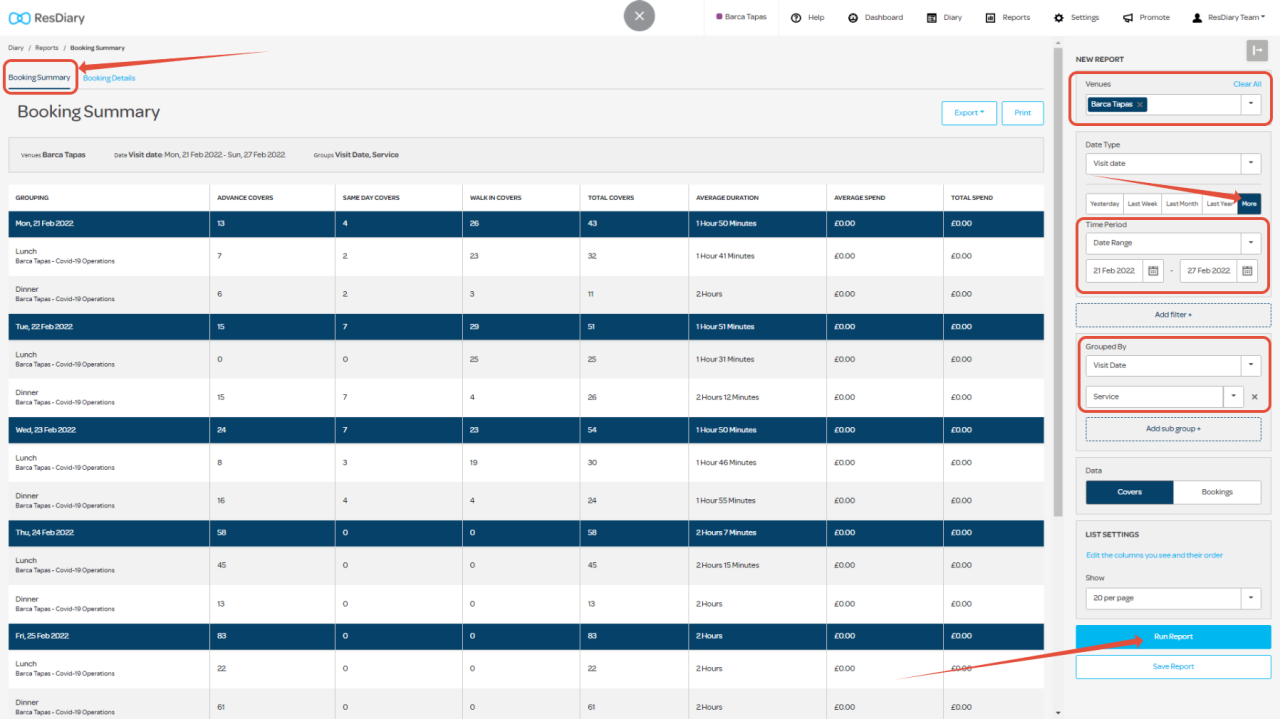Open the calendar picker for start date

click(1153, 271)
